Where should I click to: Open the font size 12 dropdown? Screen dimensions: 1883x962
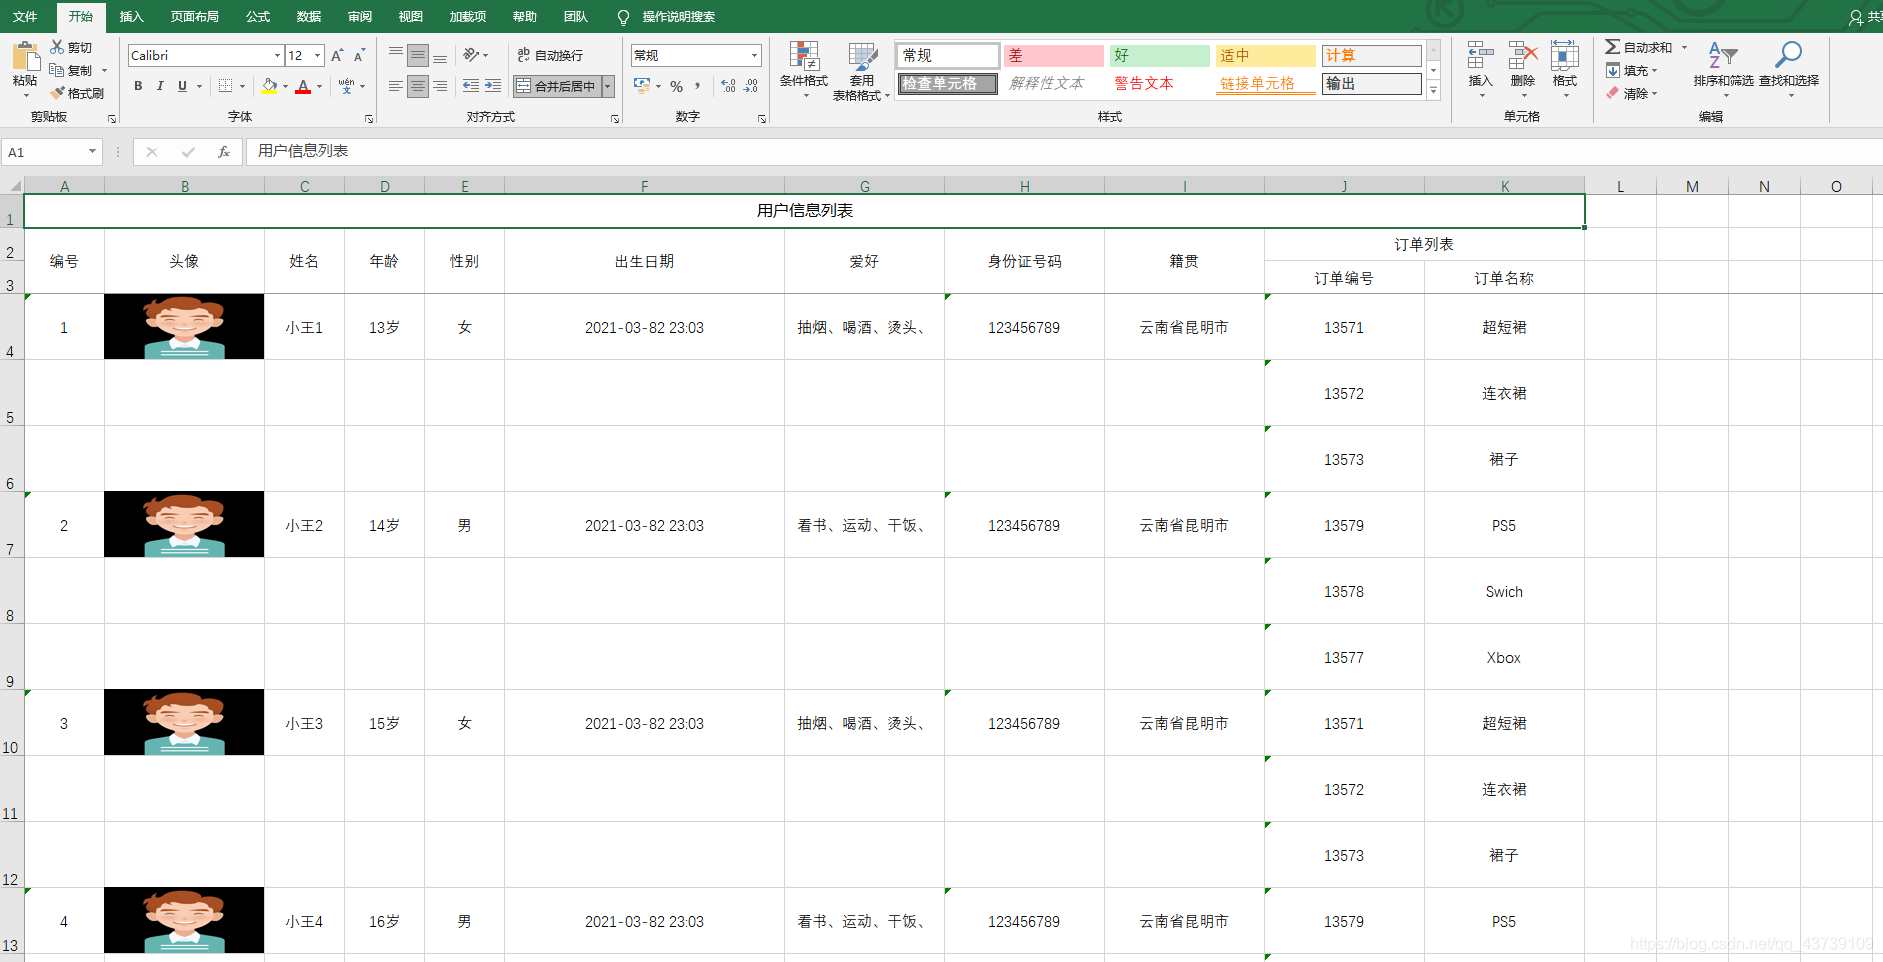point(317,55)
